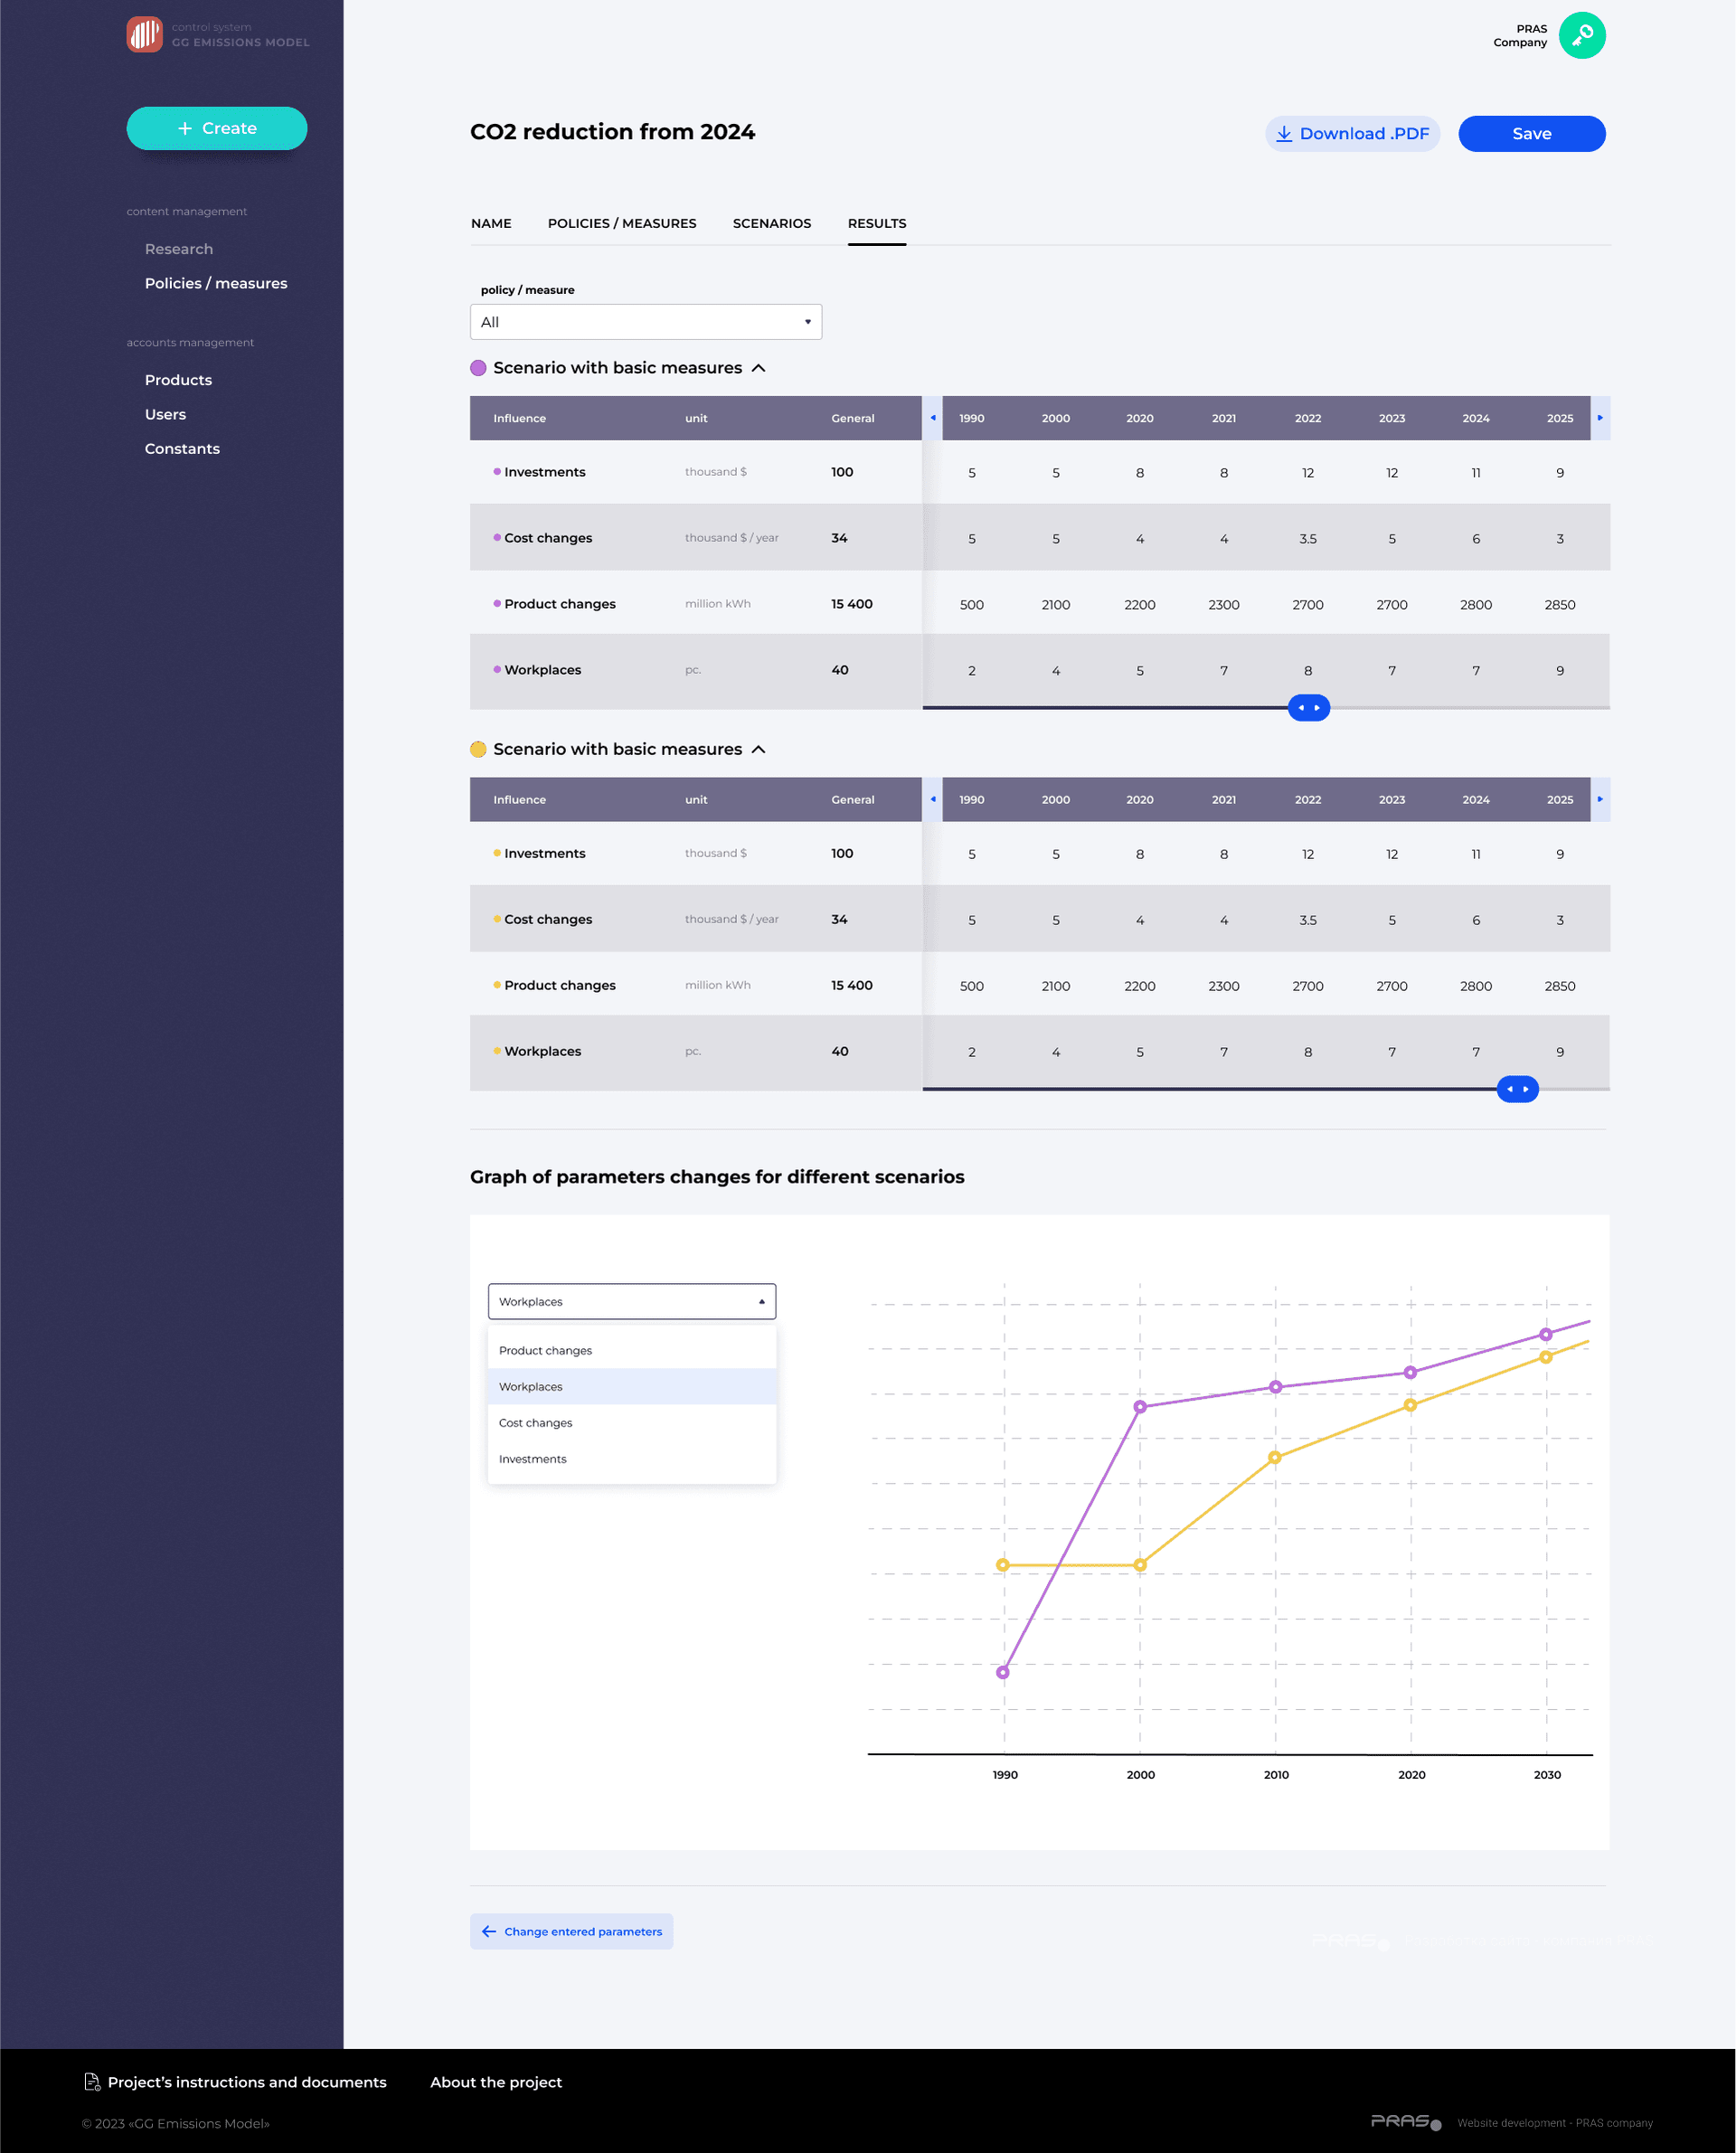Switch to the POLICIES / MEASURES tab
The height and width of the screenshot is (2153, 1736).
(622, 223)
